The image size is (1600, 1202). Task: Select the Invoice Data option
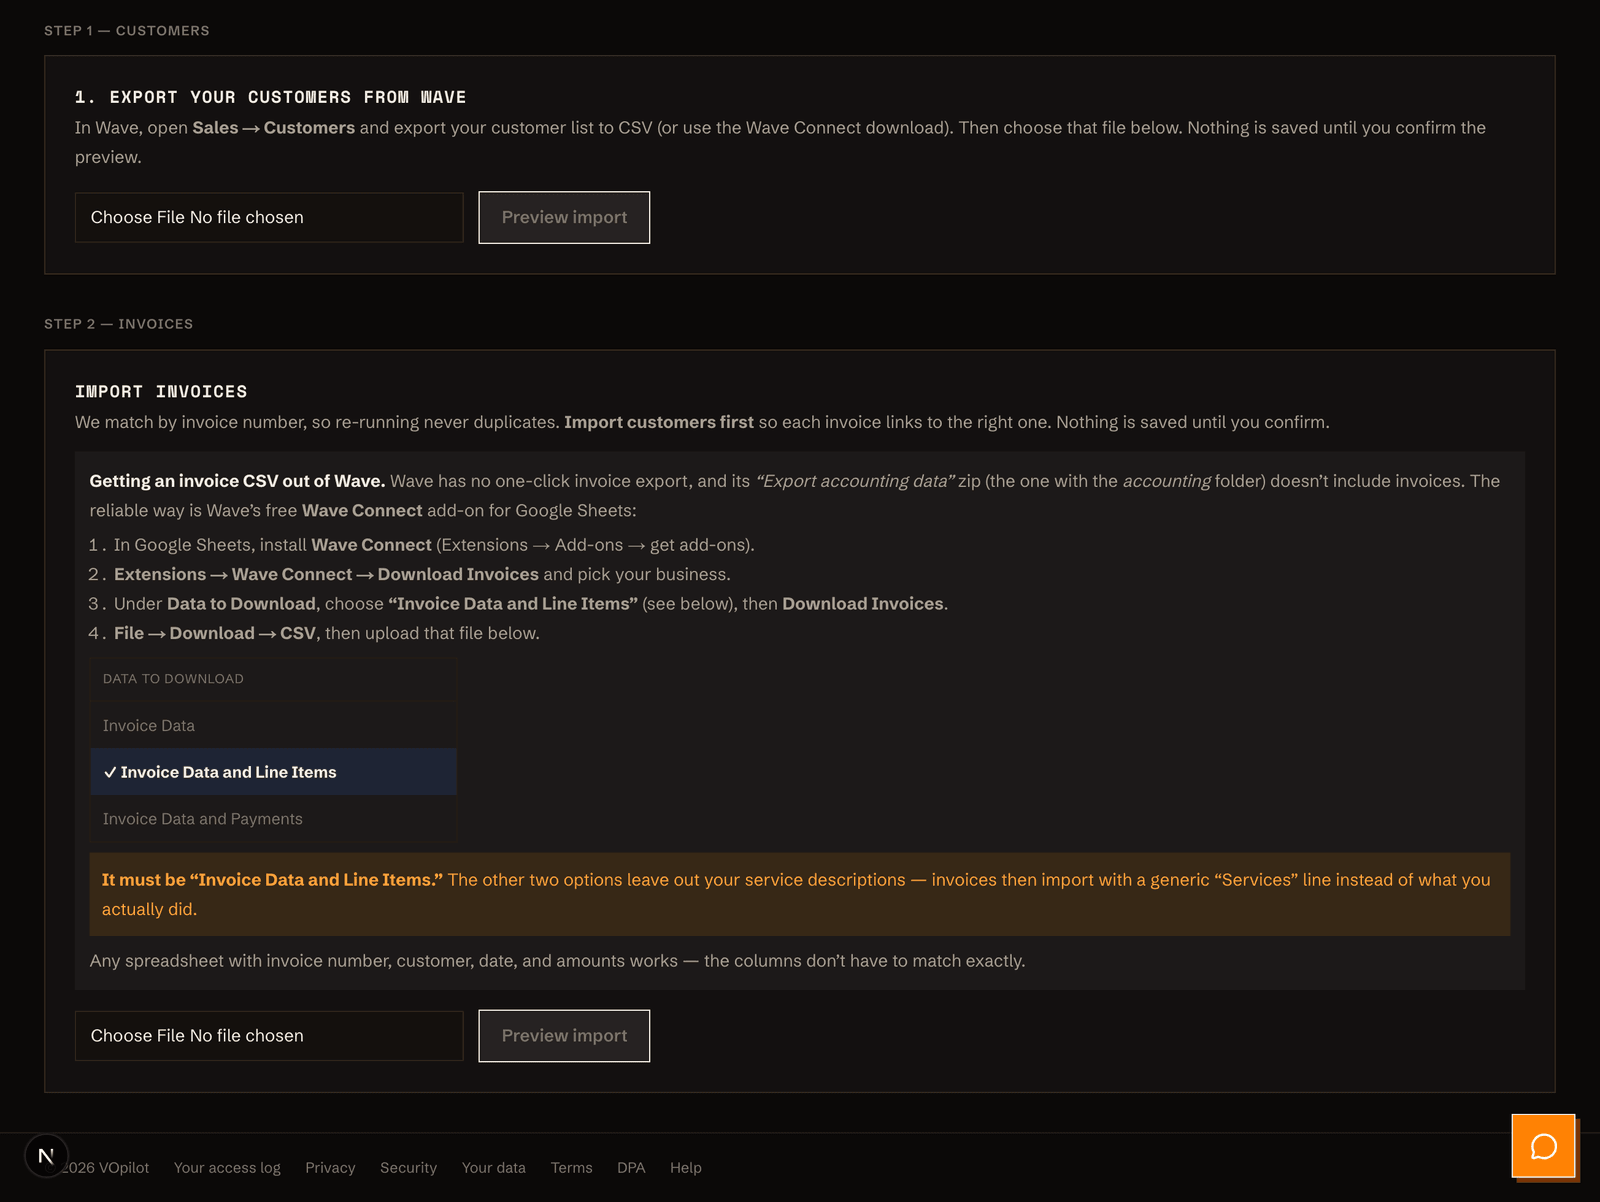(273, 725)
